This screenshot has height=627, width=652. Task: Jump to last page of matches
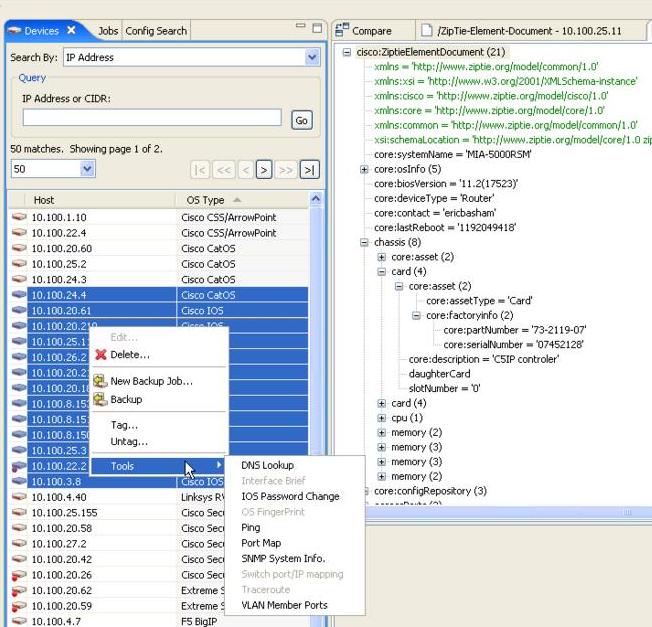click(x=309, y=170)
